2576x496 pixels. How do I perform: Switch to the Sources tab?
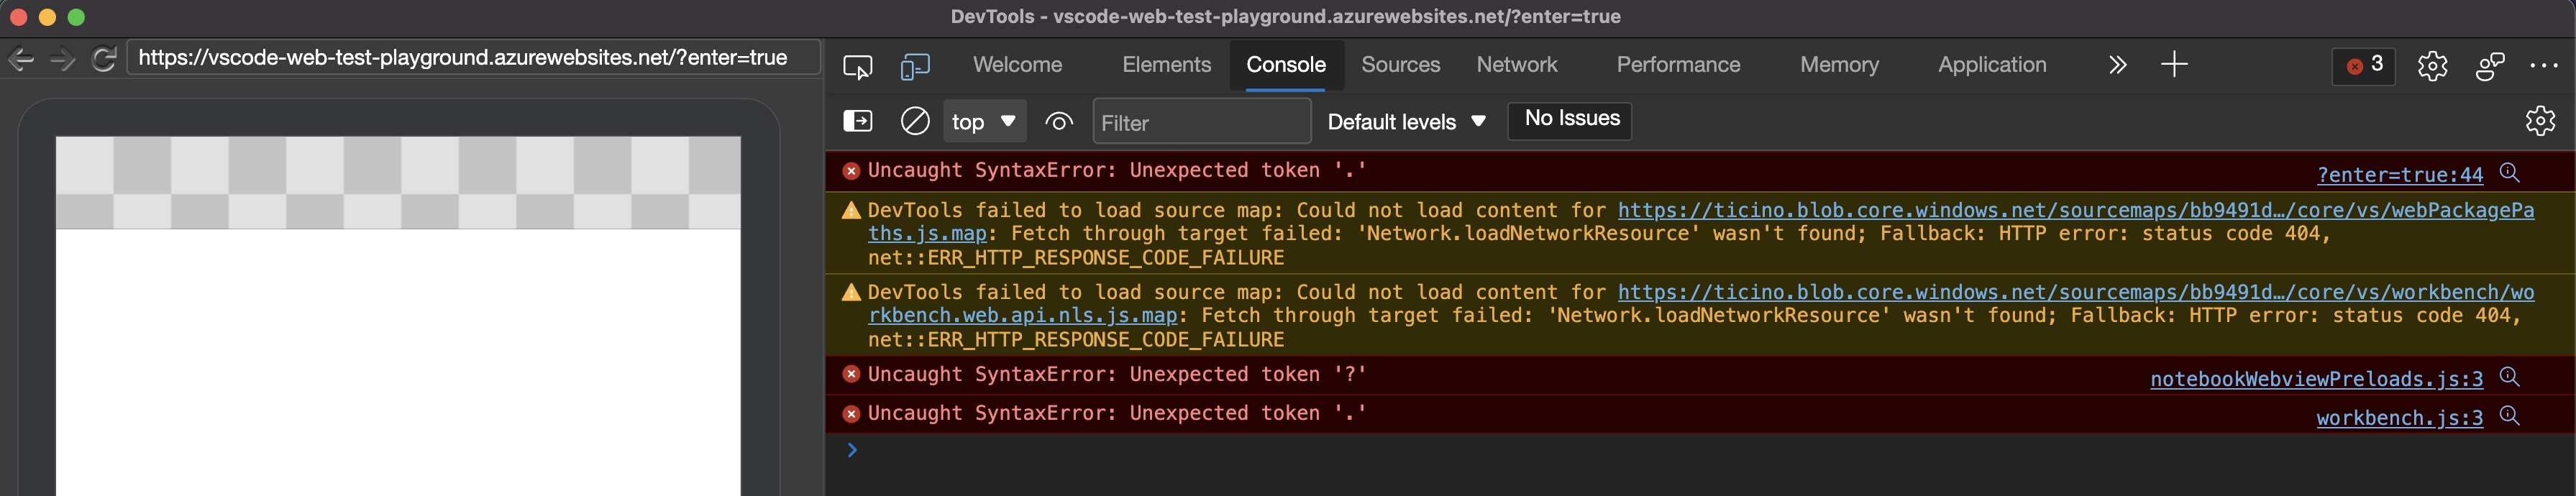click(x=1400, y=64)
